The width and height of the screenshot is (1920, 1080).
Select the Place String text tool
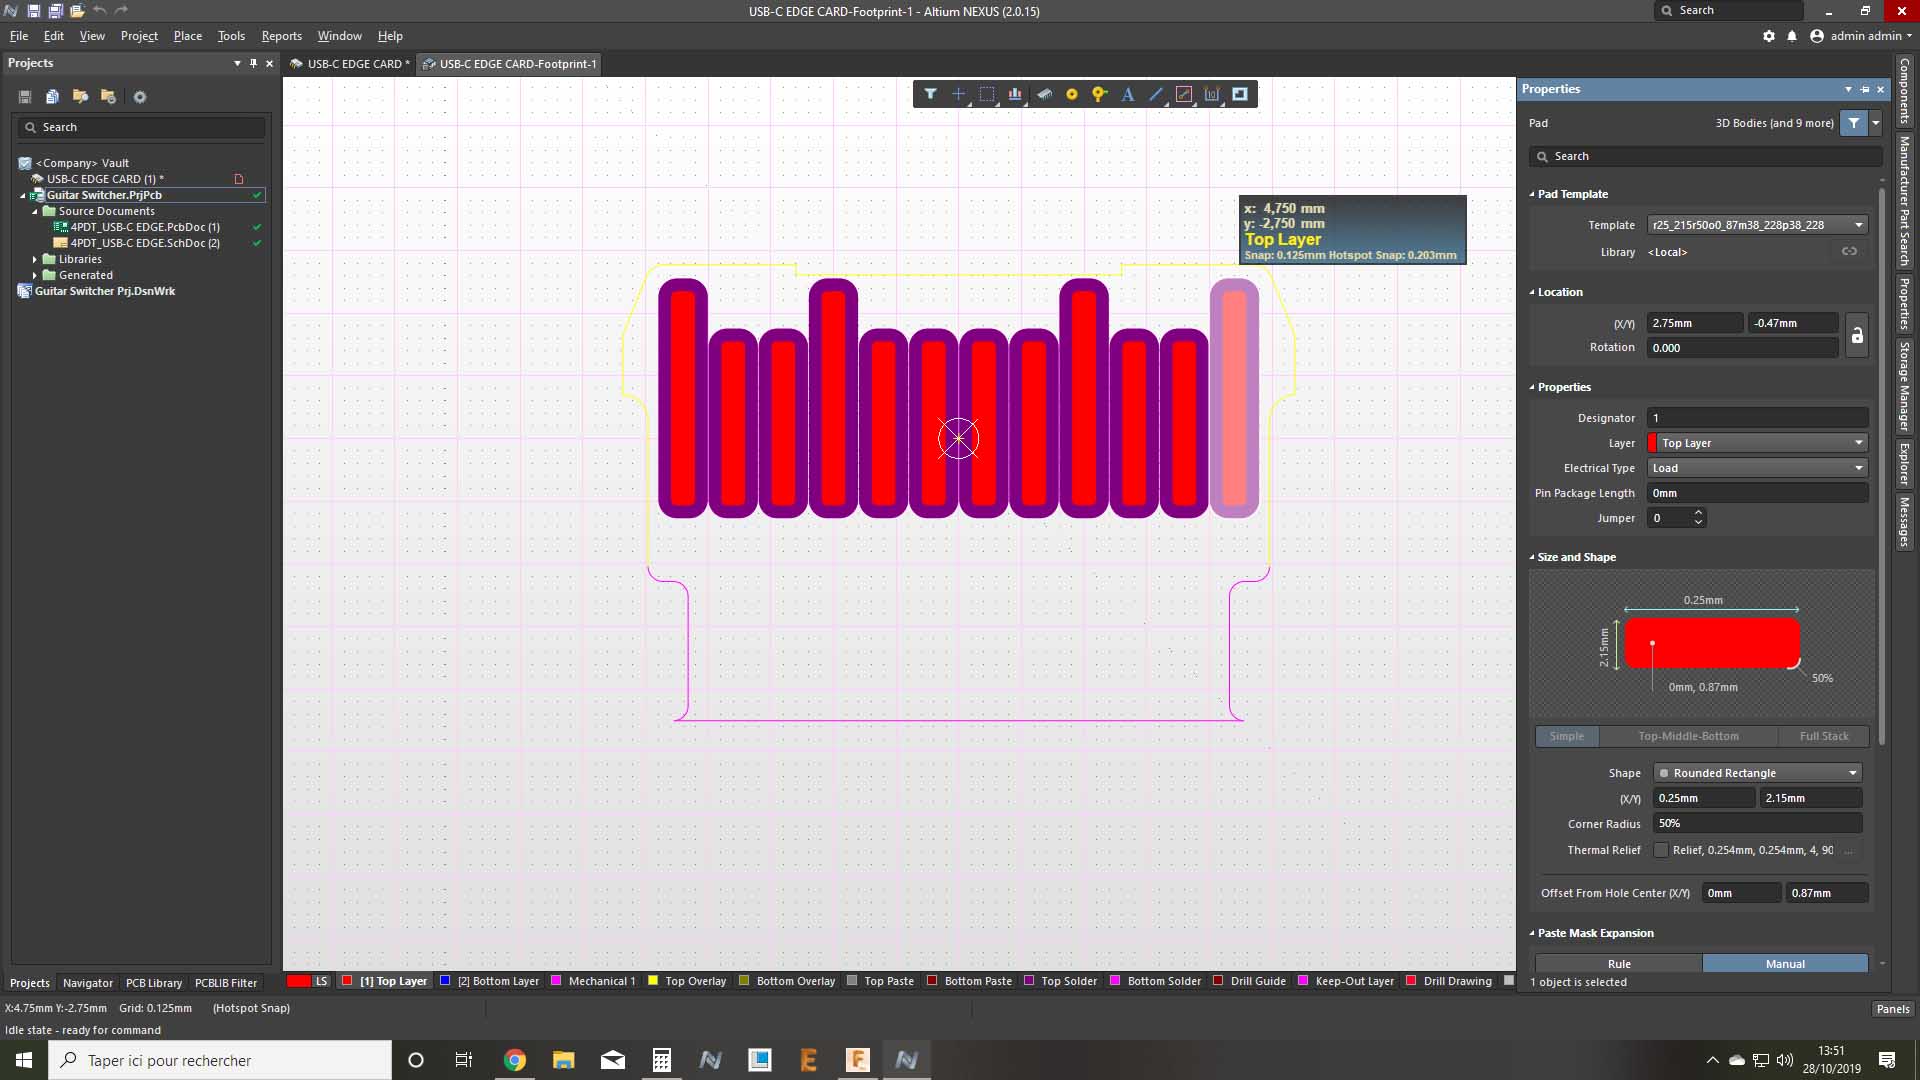tap(1127, 94)
